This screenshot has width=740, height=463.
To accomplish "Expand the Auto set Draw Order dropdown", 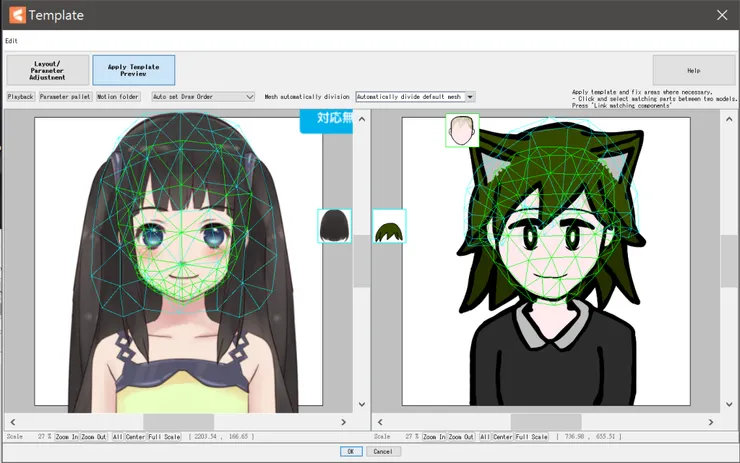I will tap(203, 97).
